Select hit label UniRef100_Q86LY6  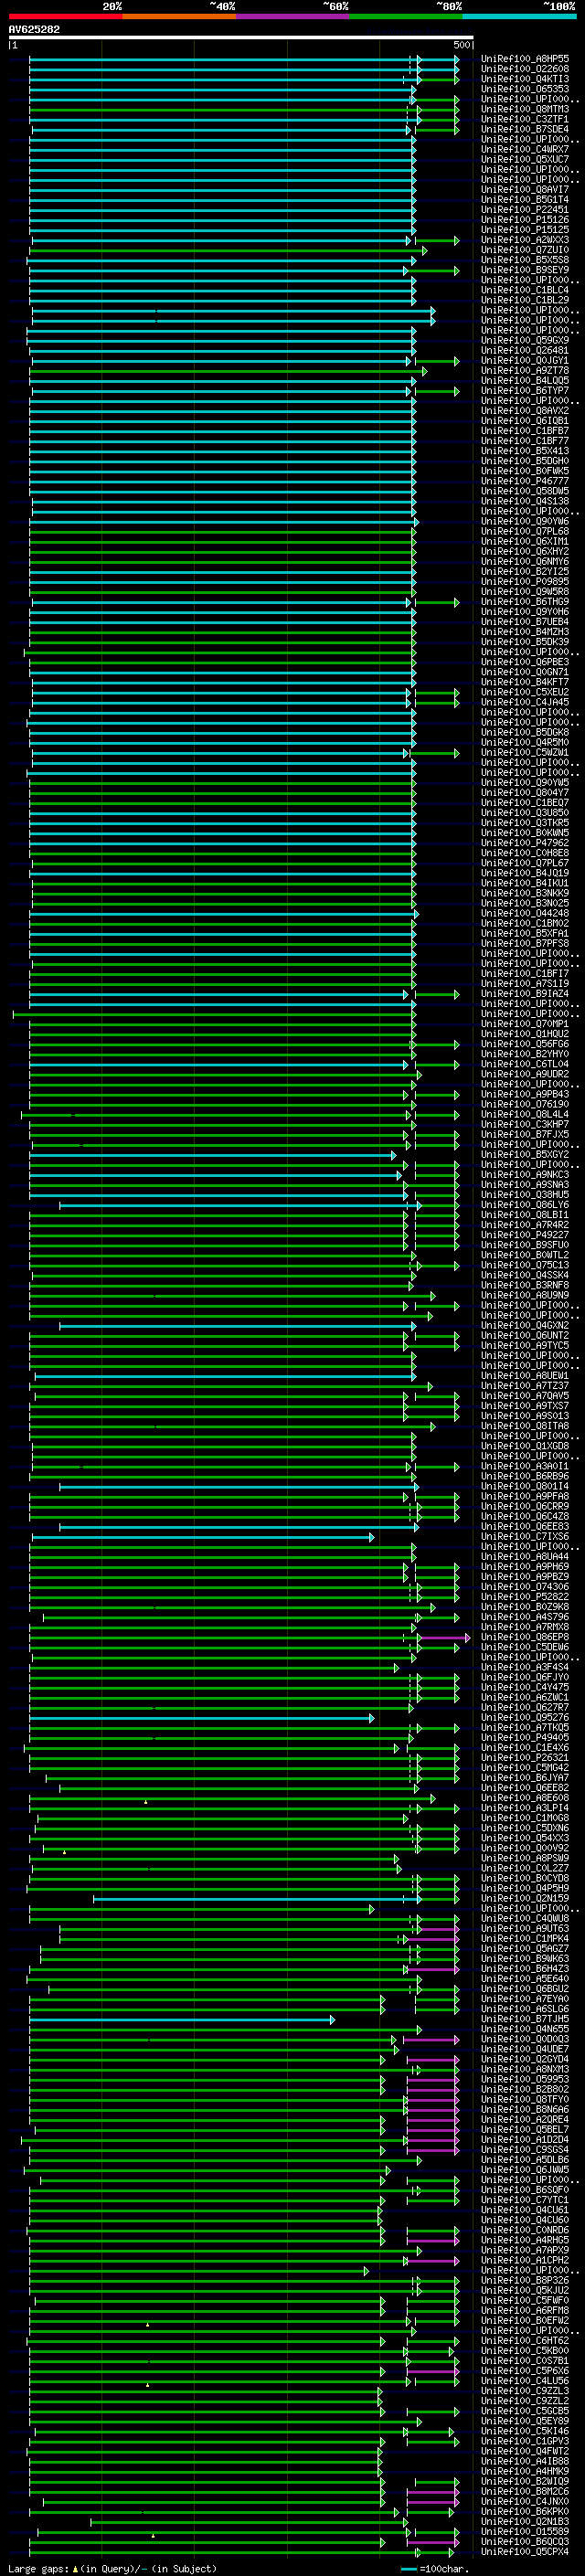tap(525, 1204)
